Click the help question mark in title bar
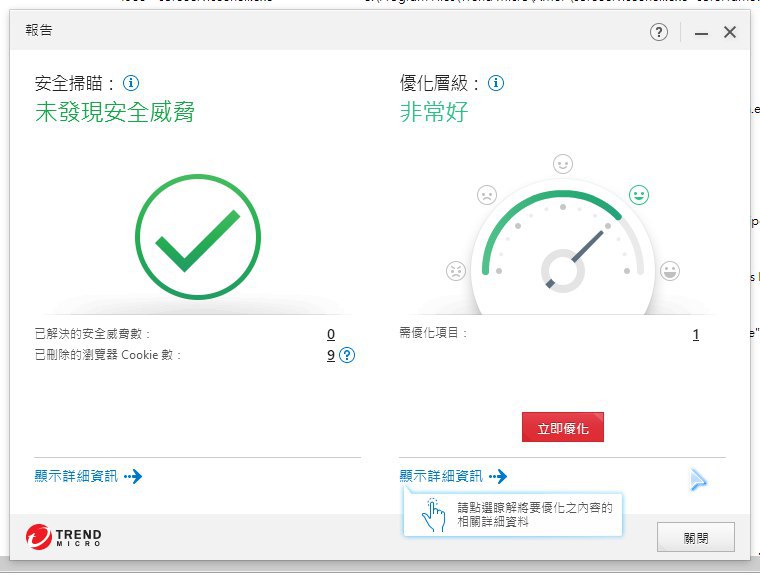The height and width of the screenshot is (578, 760). (658, 32)
